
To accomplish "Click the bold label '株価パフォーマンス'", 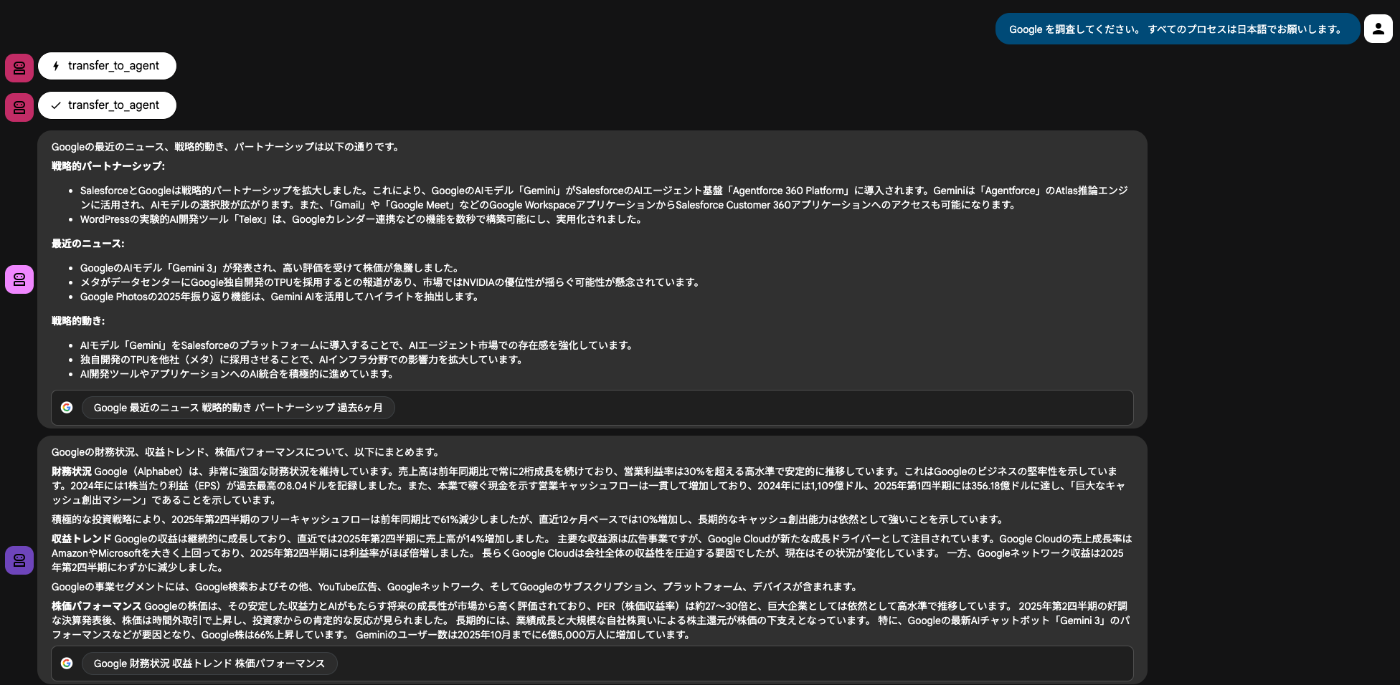I will click(x=96, y=606).
